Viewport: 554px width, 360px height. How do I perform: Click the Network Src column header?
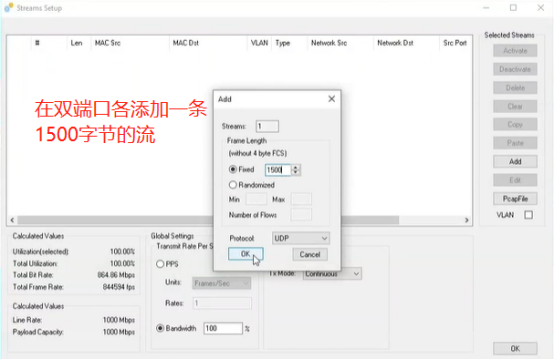tap(329, 43)
